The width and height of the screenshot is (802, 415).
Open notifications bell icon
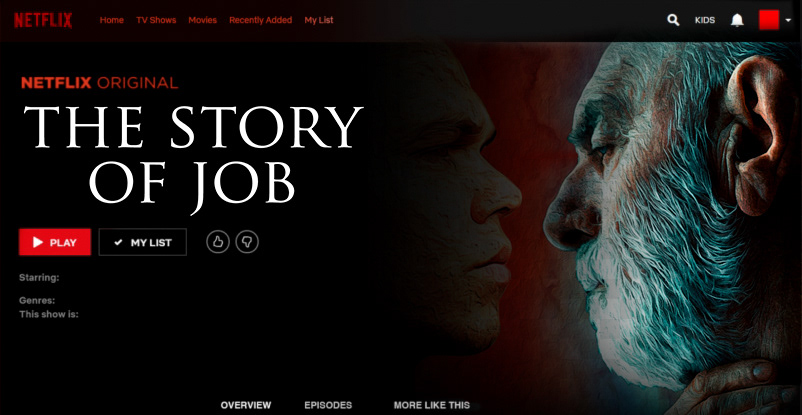point(737,20)
